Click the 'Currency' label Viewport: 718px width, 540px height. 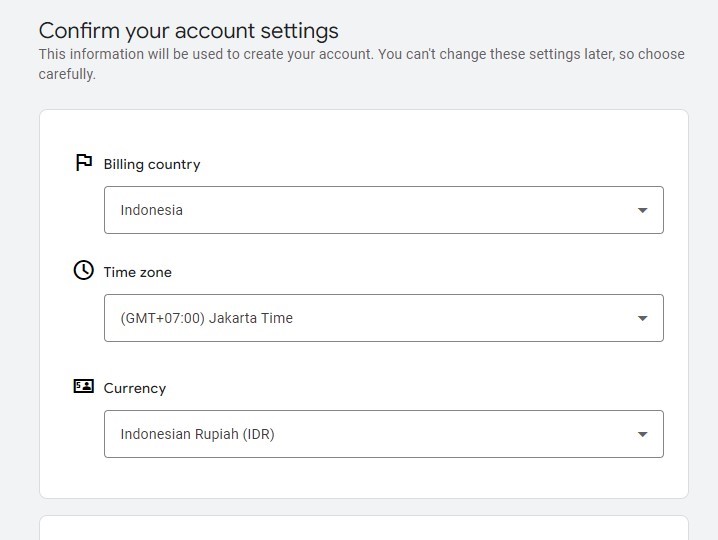click(135, 388)
